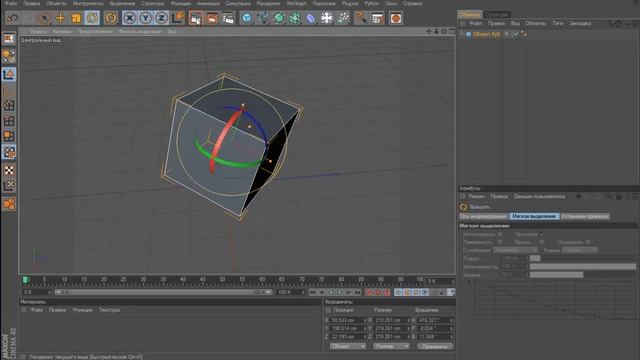Viewport: 640px width, 360px height.
Task: Click the red Record Keyframe button
Action: click(x=369, y=292)
